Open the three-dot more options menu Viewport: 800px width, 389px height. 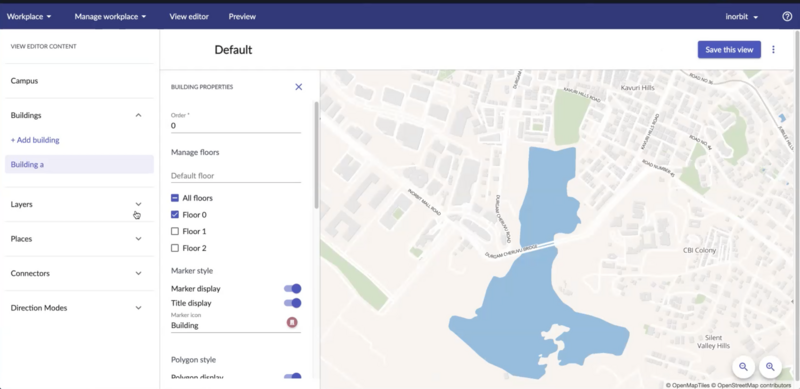tap(773, 50)
